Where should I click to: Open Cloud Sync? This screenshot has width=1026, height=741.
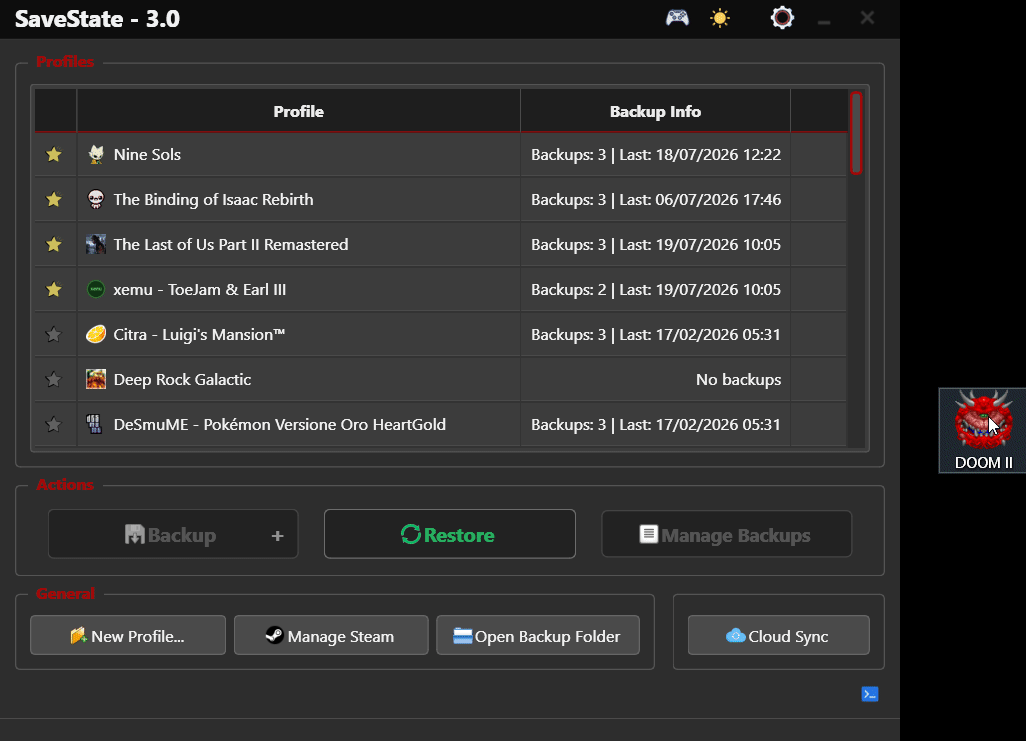[779, 635]
